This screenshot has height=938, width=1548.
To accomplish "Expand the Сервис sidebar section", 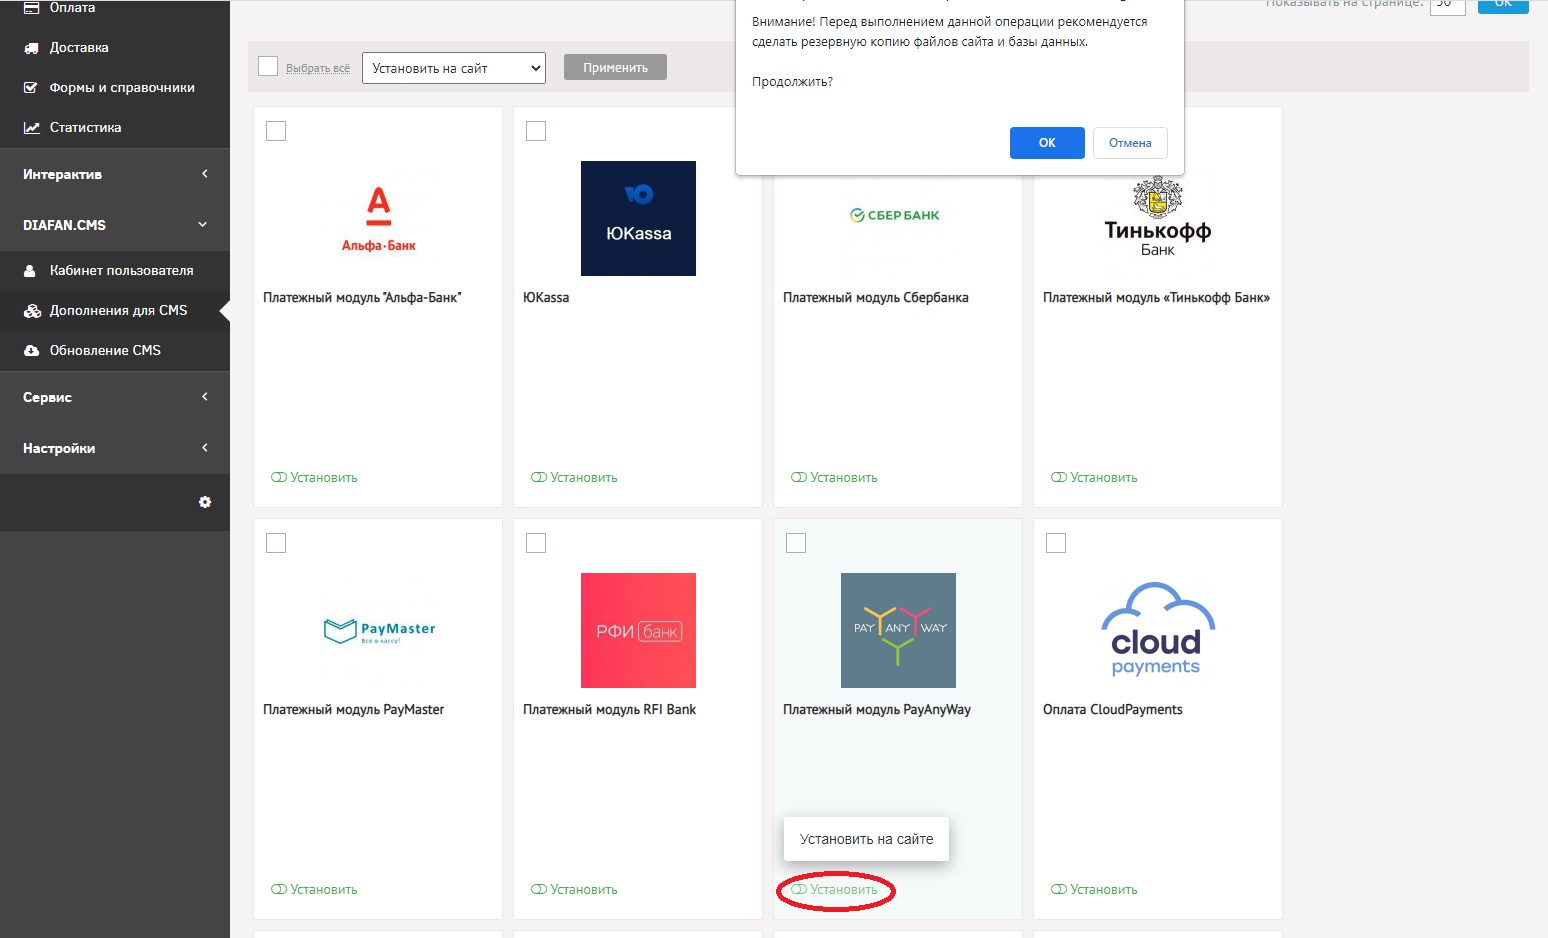I will [115, 397].
